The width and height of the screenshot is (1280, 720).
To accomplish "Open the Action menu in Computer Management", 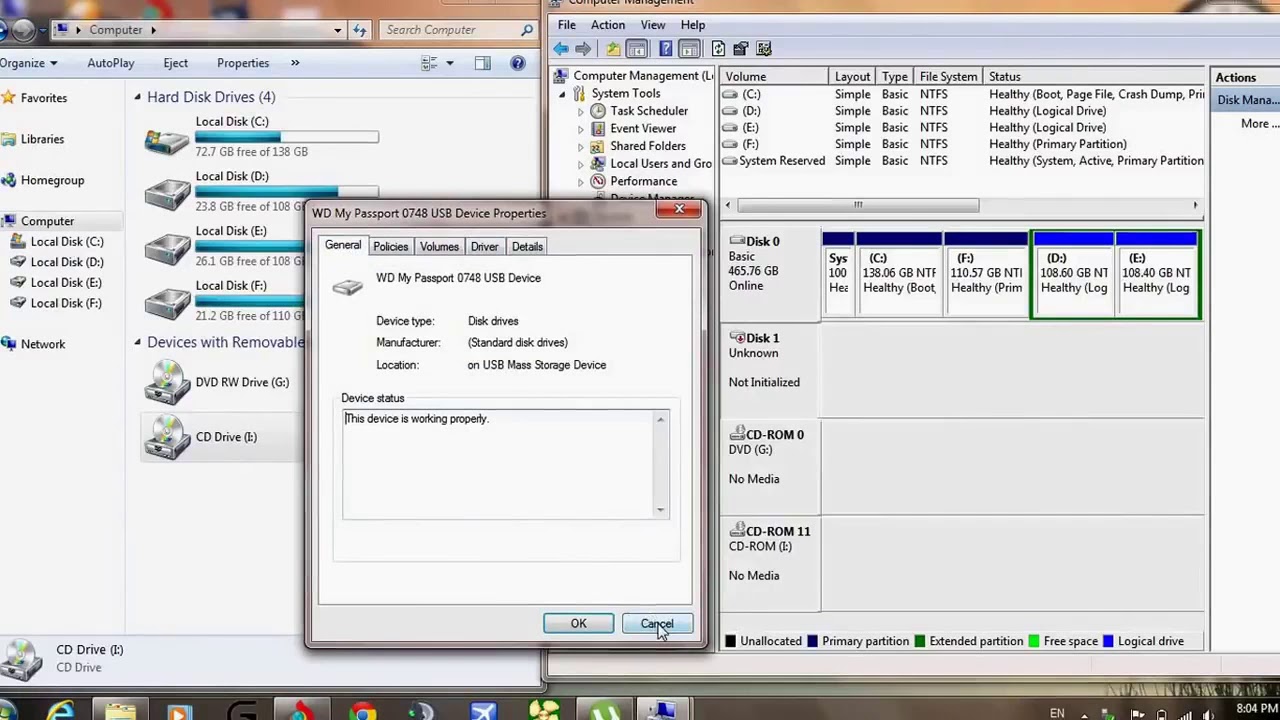I will point(607,25).
